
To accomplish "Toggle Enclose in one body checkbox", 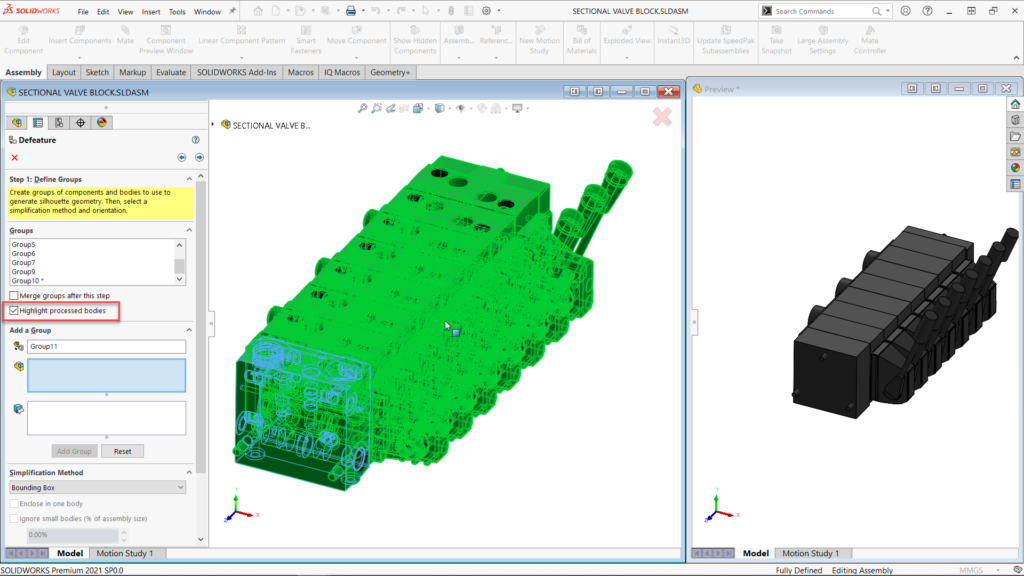I will (x=14, y=504).
